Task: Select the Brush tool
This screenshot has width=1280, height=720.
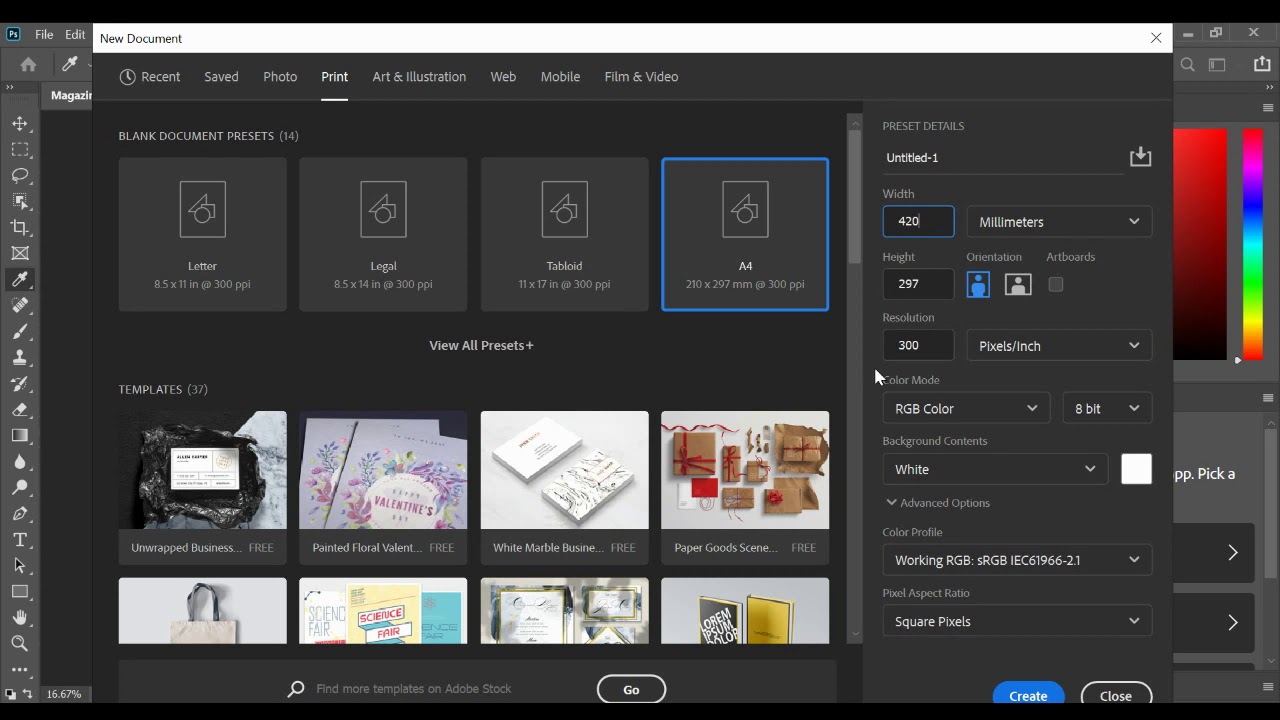Action: pyautogui.click(x=20, y=331)
